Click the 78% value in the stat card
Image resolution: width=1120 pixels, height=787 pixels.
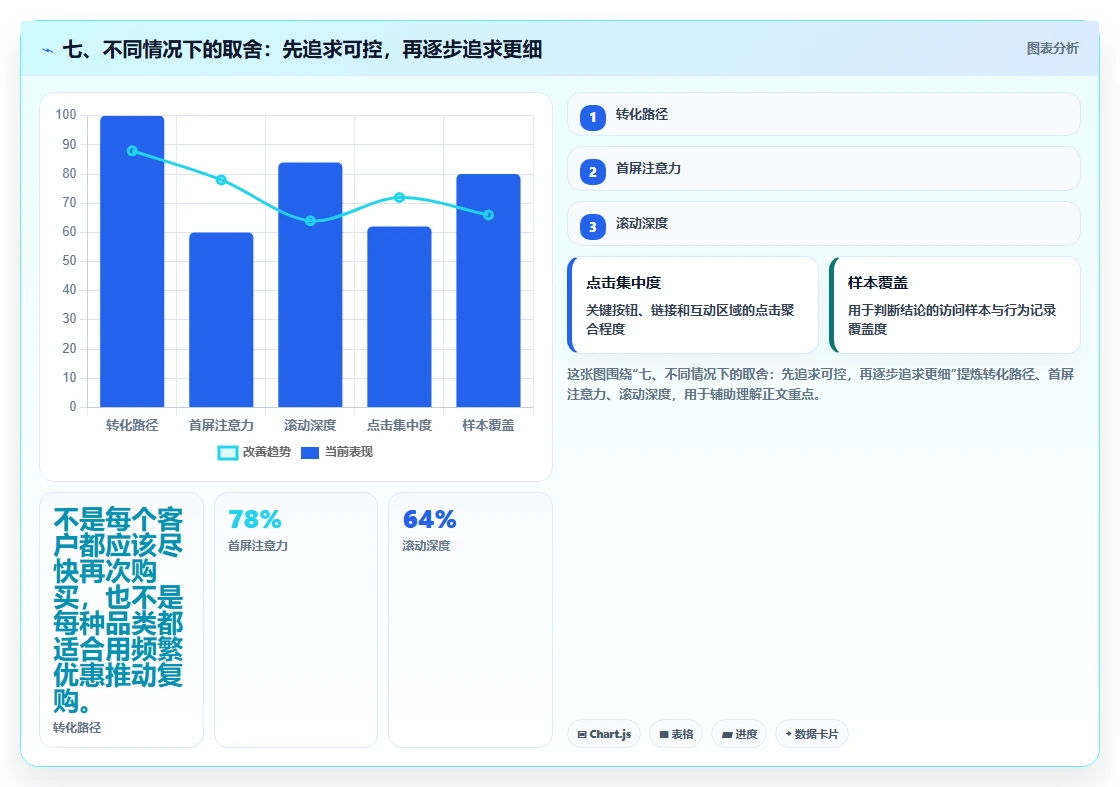pos(255,519)
